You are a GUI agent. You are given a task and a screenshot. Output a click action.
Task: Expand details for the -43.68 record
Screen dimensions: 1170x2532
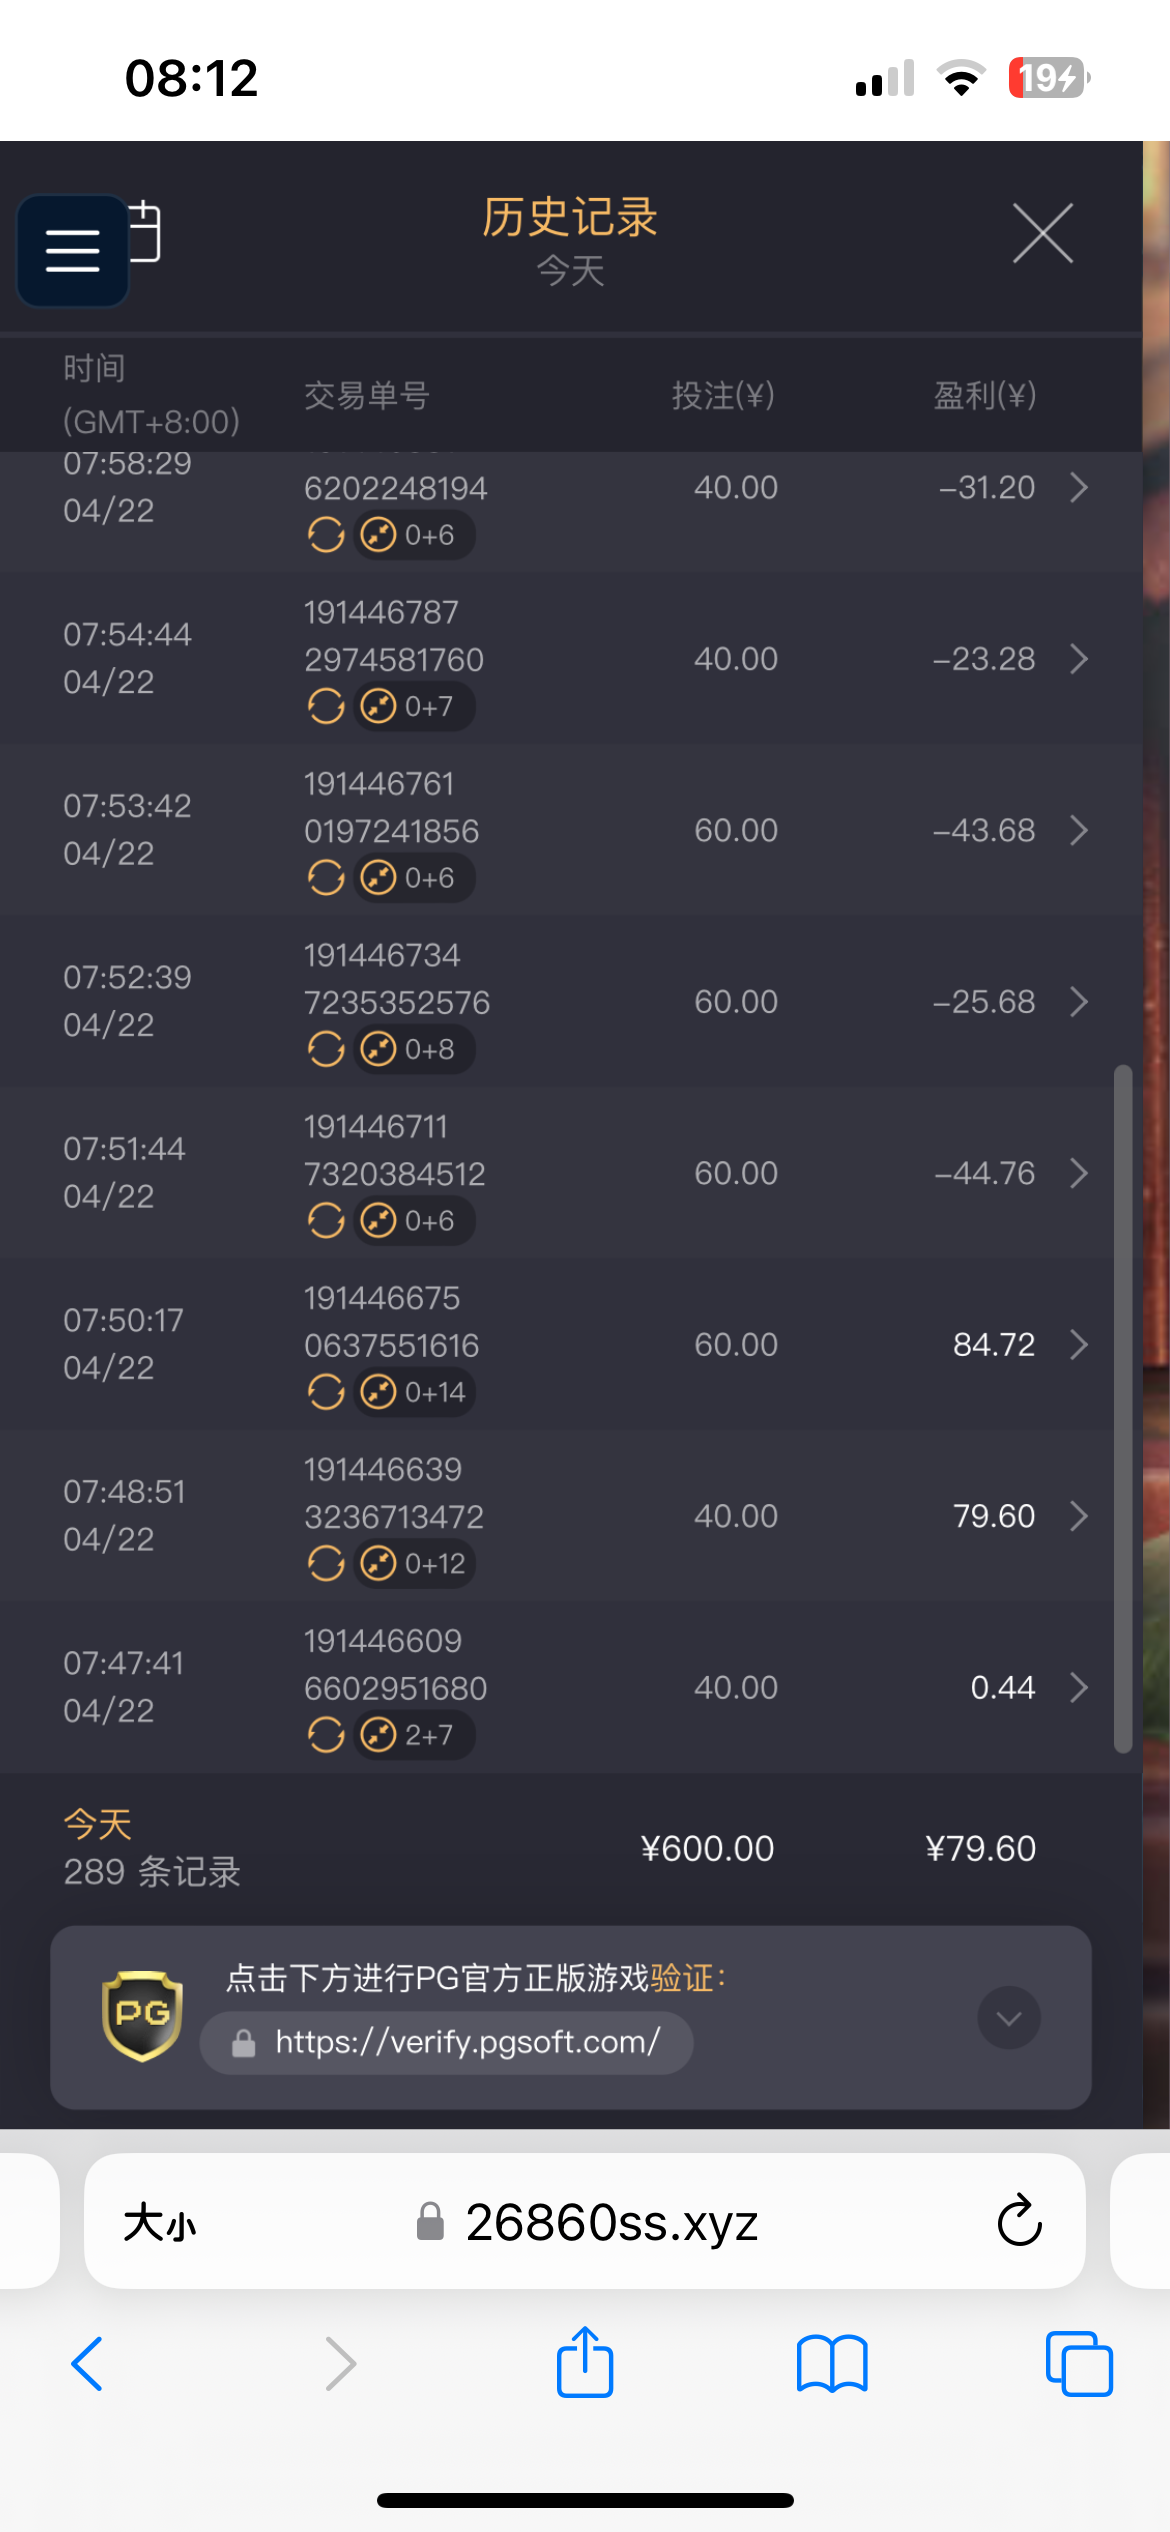pyautogui.click(x=1078, y=830)
